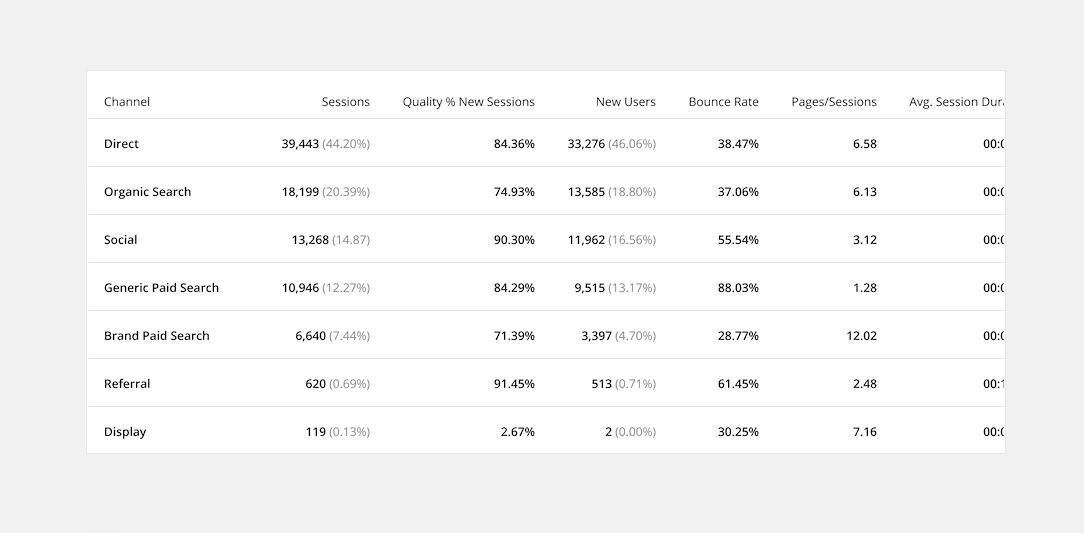This screenshot has width=1084, height=533.
Task: Sort table by New Users header
Action: (x=626, y=102)
